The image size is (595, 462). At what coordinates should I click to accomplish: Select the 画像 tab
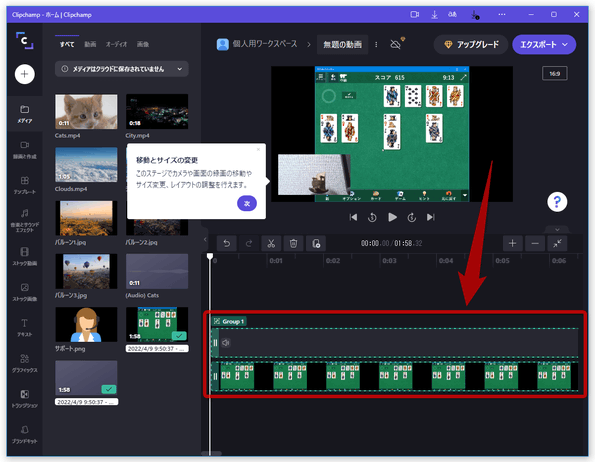click(x=143, y=44)
